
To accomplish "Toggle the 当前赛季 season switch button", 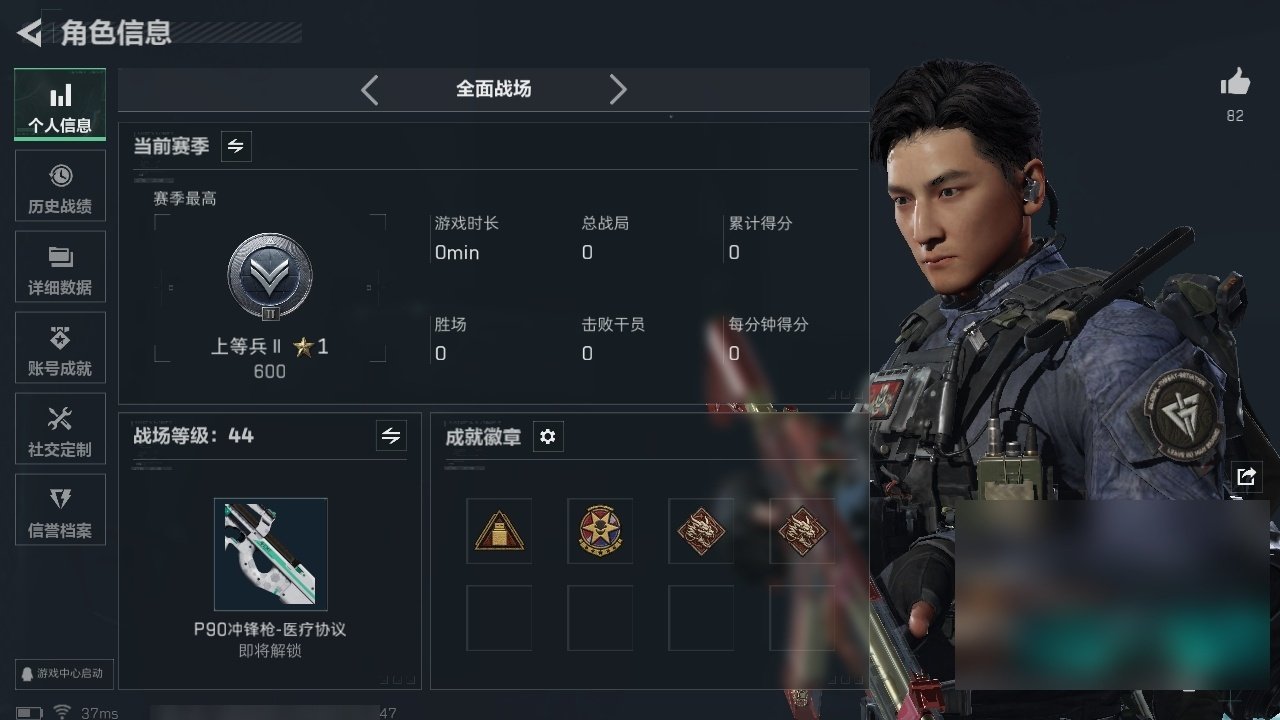I will [x=236, y=146].
